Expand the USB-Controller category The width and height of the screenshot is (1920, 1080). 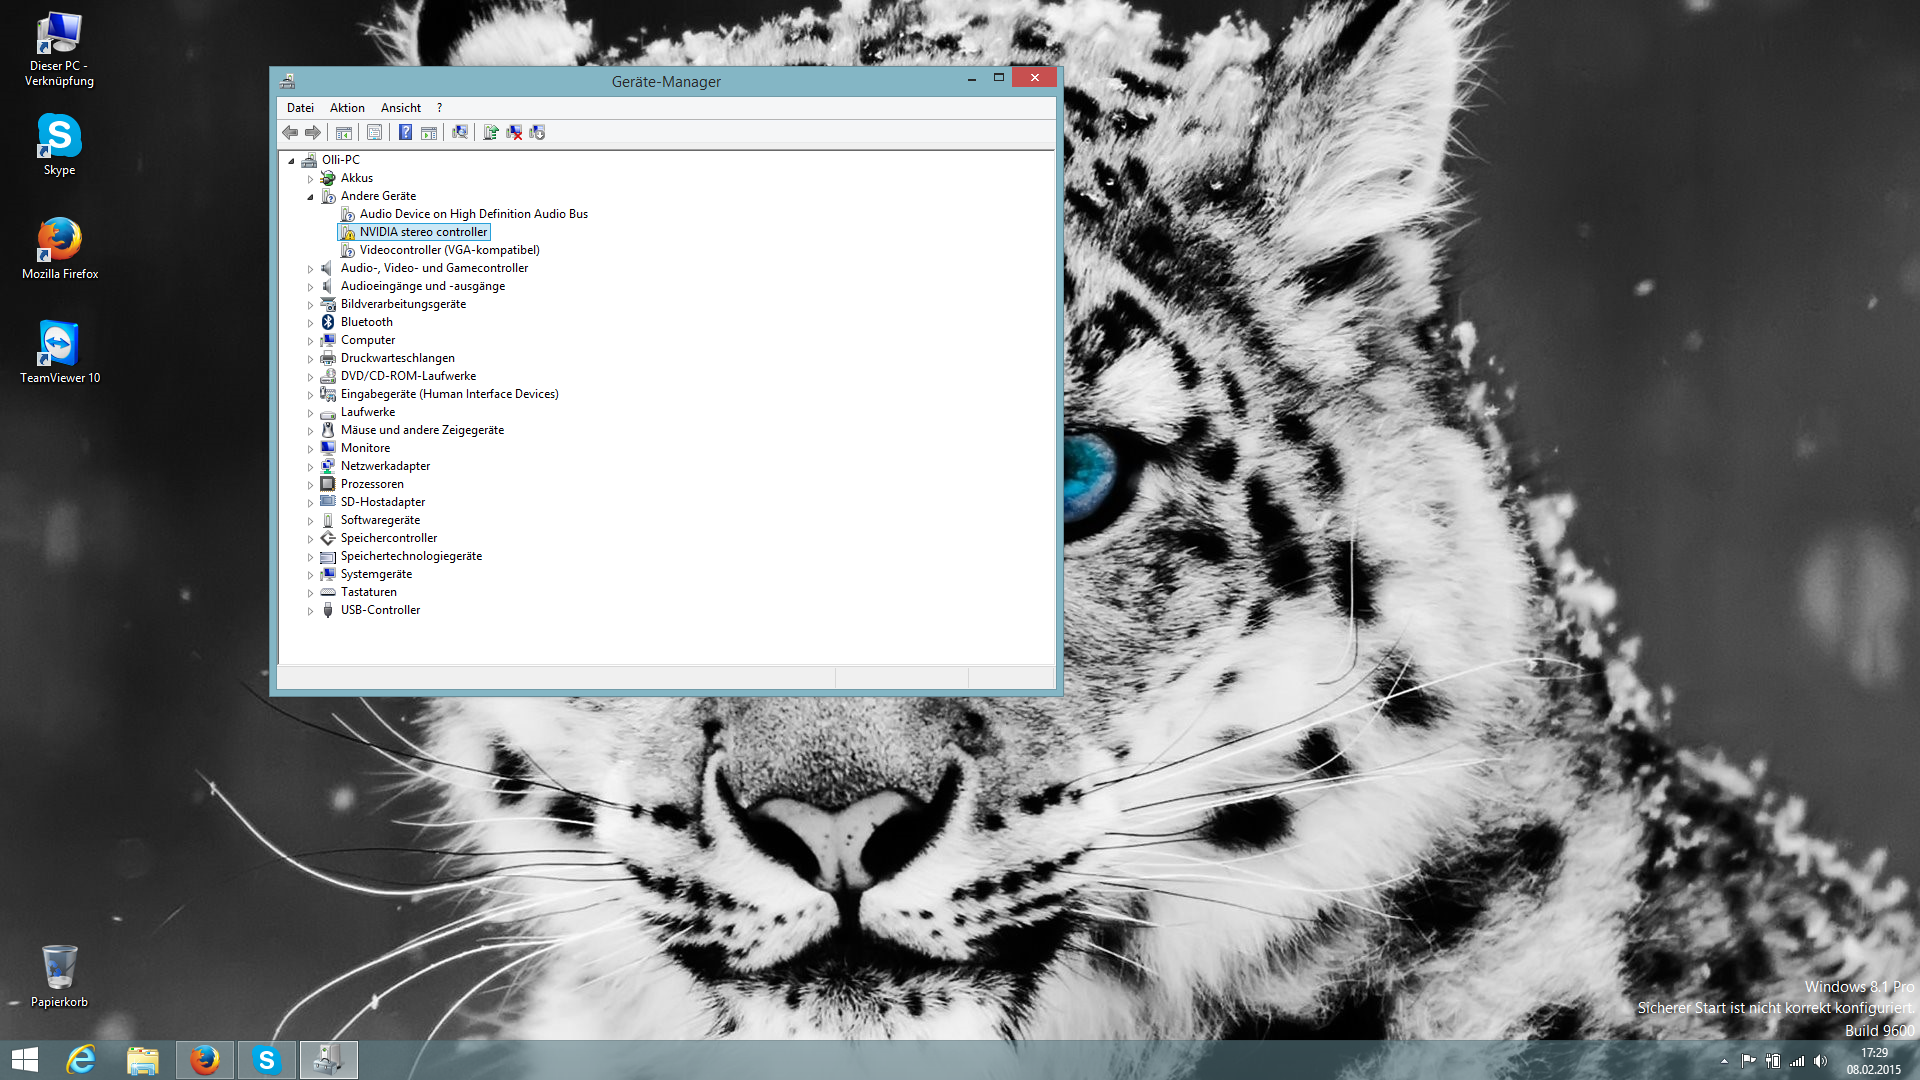pos(310,611)
